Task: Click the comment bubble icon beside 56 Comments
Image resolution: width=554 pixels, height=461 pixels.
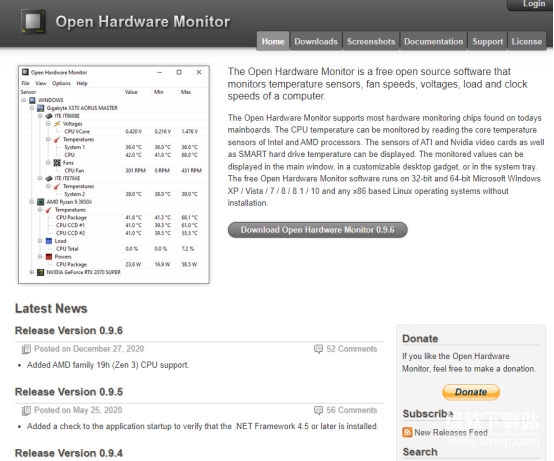Action: [318, 410]
